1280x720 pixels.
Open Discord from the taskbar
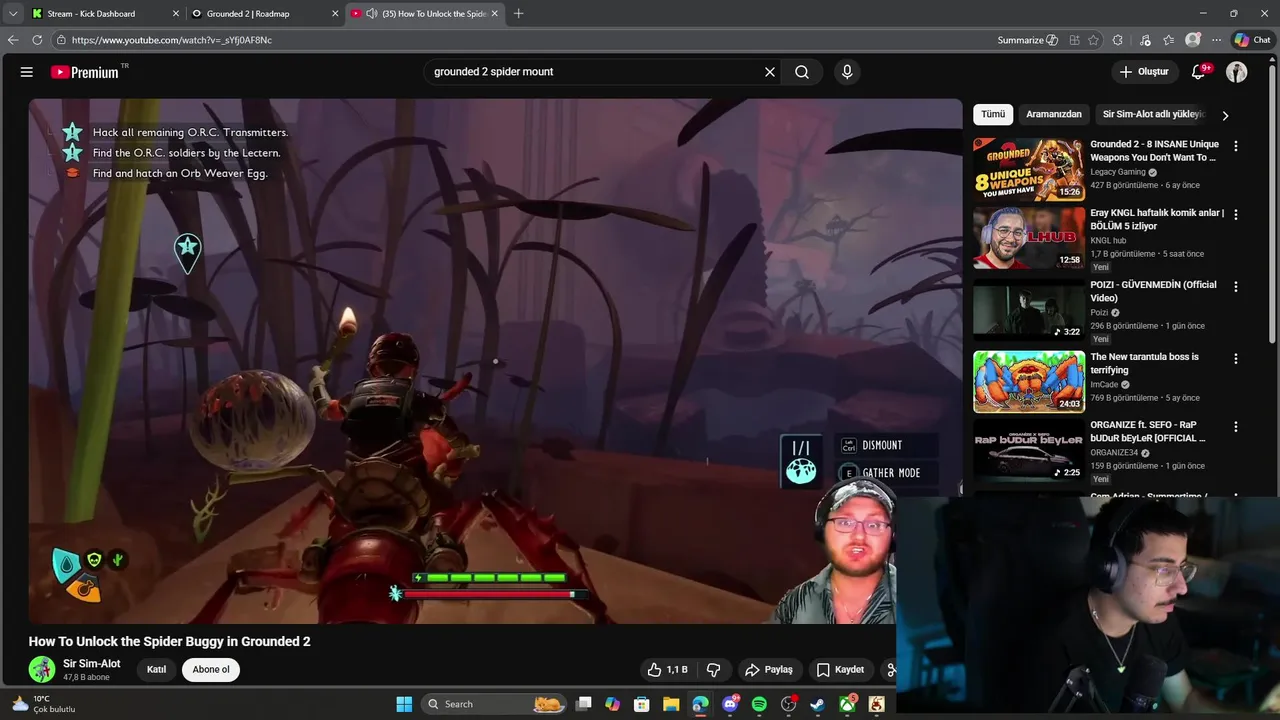click(730, 704)
